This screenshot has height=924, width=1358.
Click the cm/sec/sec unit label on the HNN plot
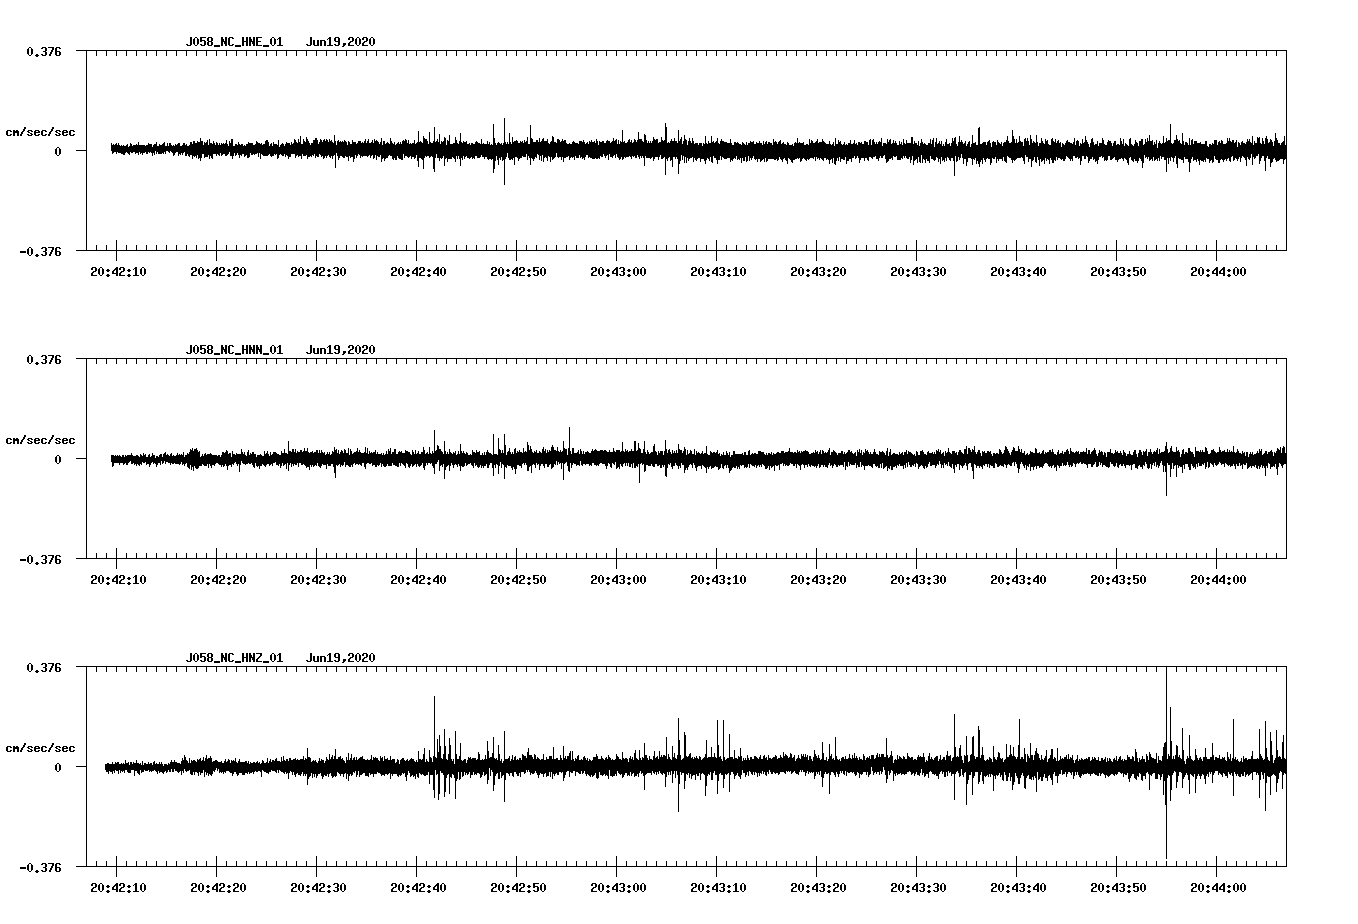(x=40, y=440)
